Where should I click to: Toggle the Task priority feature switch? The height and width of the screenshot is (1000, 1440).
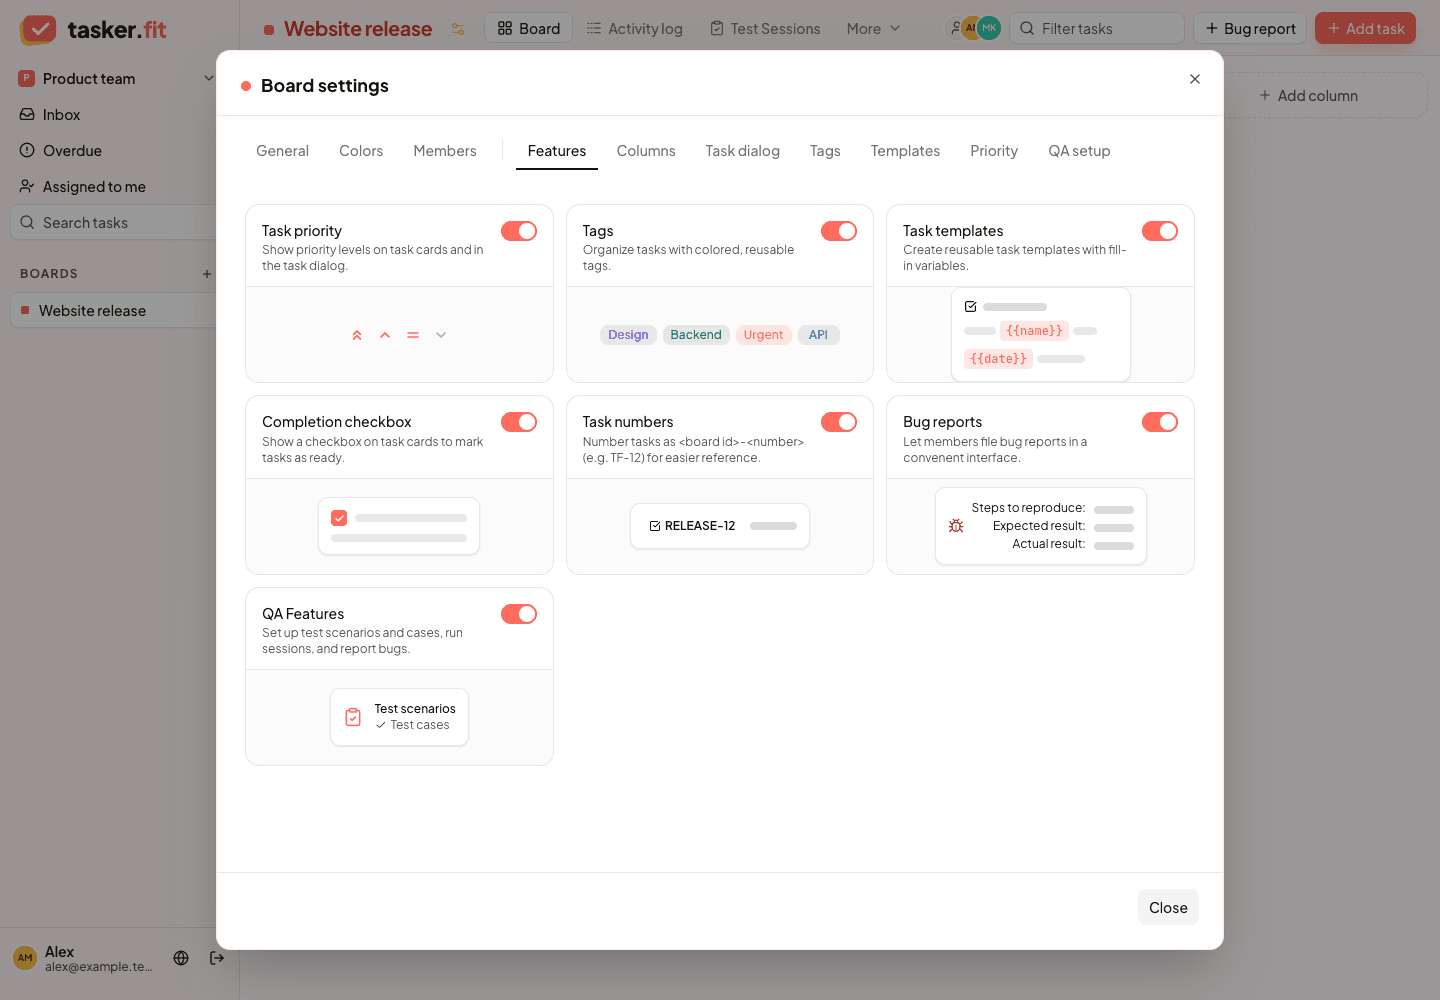coord(519,231)
